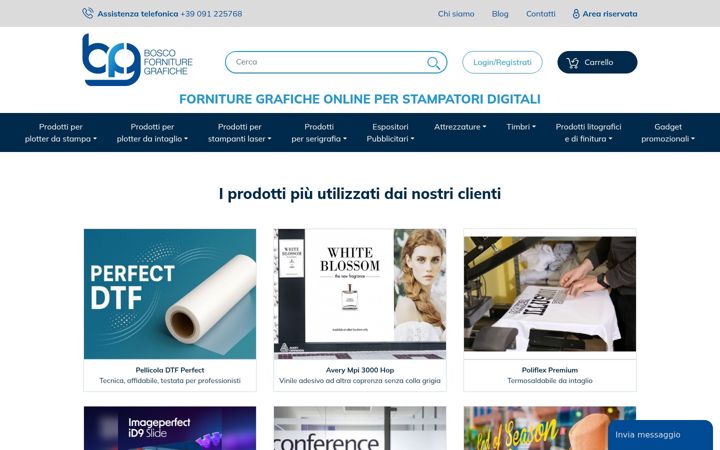Click the phone assistance icon
Screen dimensions: 720x450
click(x=88, y=13)
